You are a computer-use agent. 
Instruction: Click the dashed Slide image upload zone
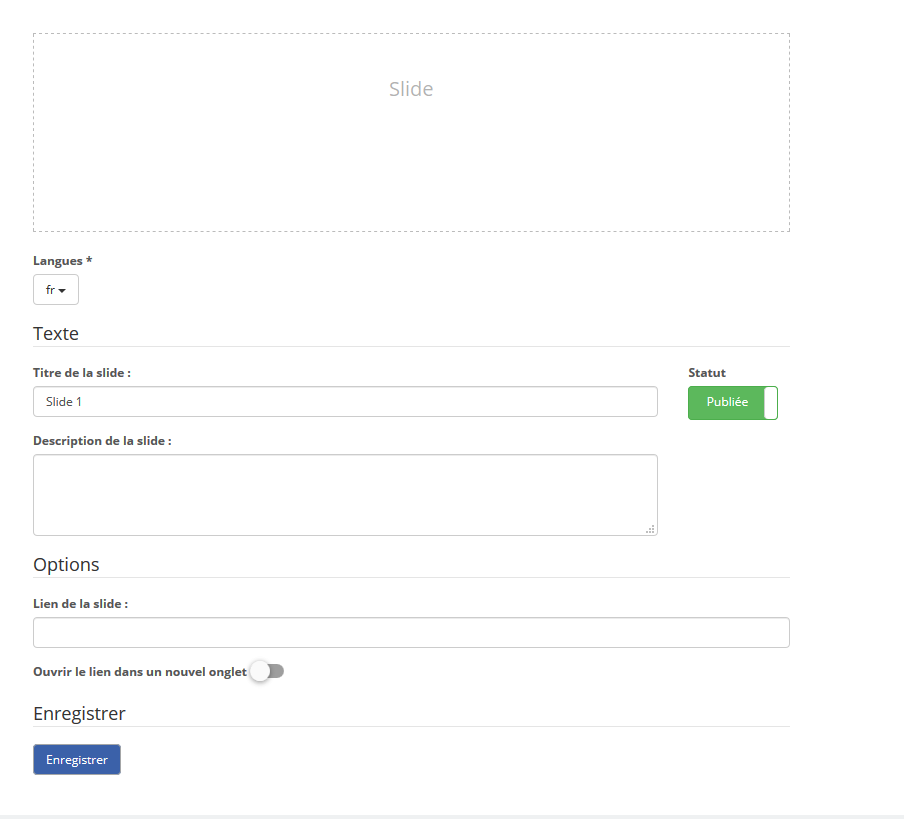click(x=411, y=133)
